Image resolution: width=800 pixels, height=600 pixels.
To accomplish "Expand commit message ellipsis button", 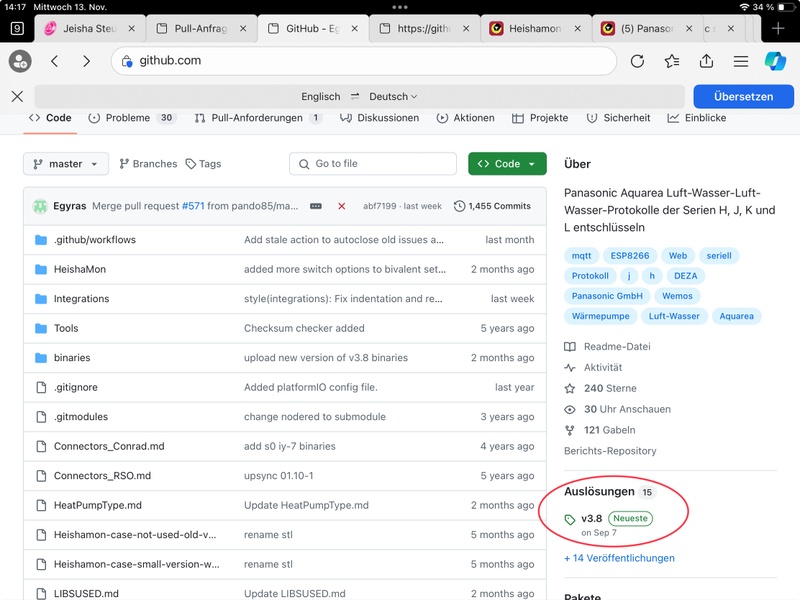I will point(316,206).
